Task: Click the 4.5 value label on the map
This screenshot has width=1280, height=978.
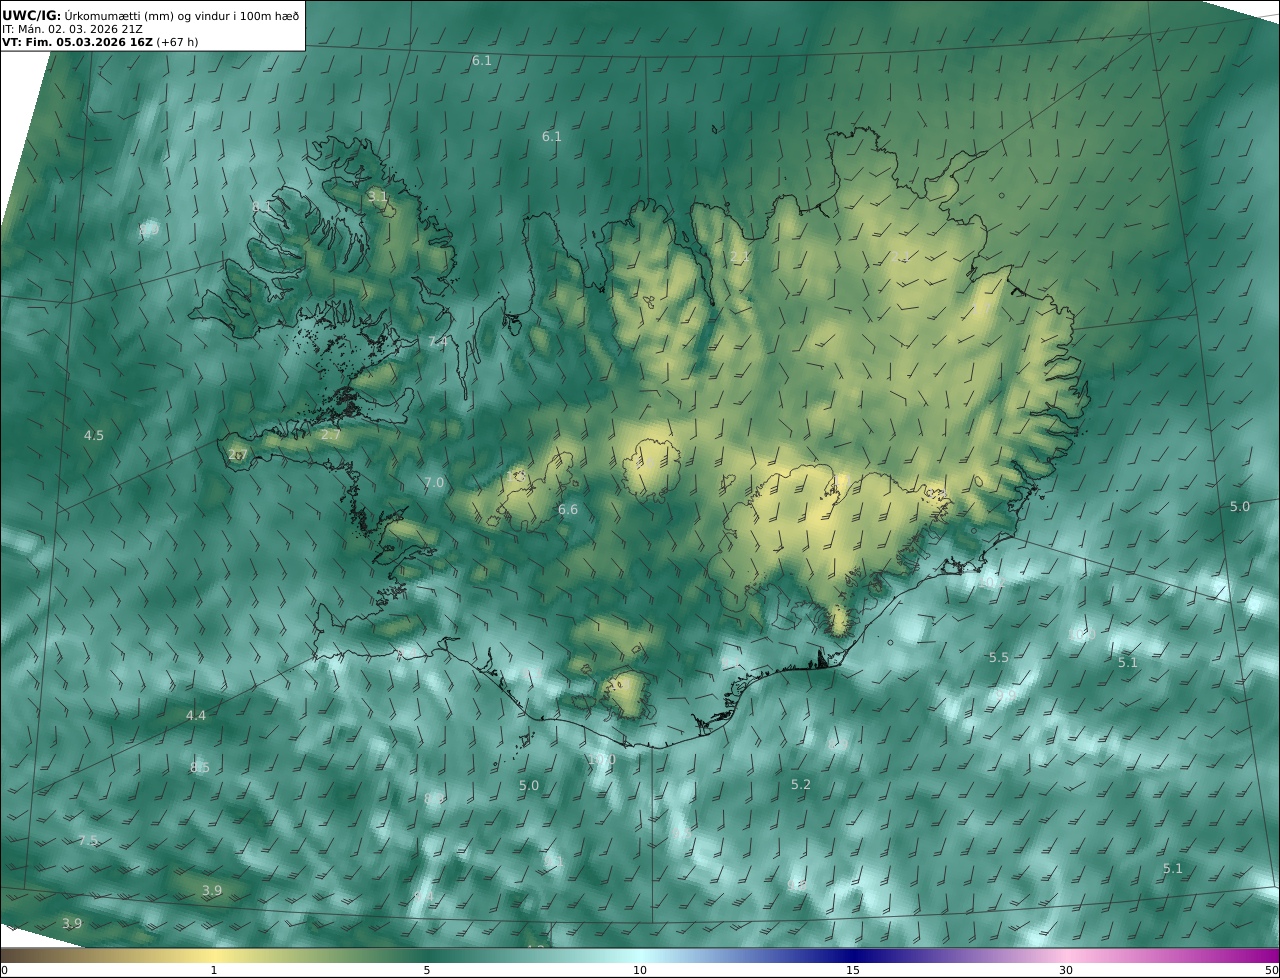Action: click(94, 435)
